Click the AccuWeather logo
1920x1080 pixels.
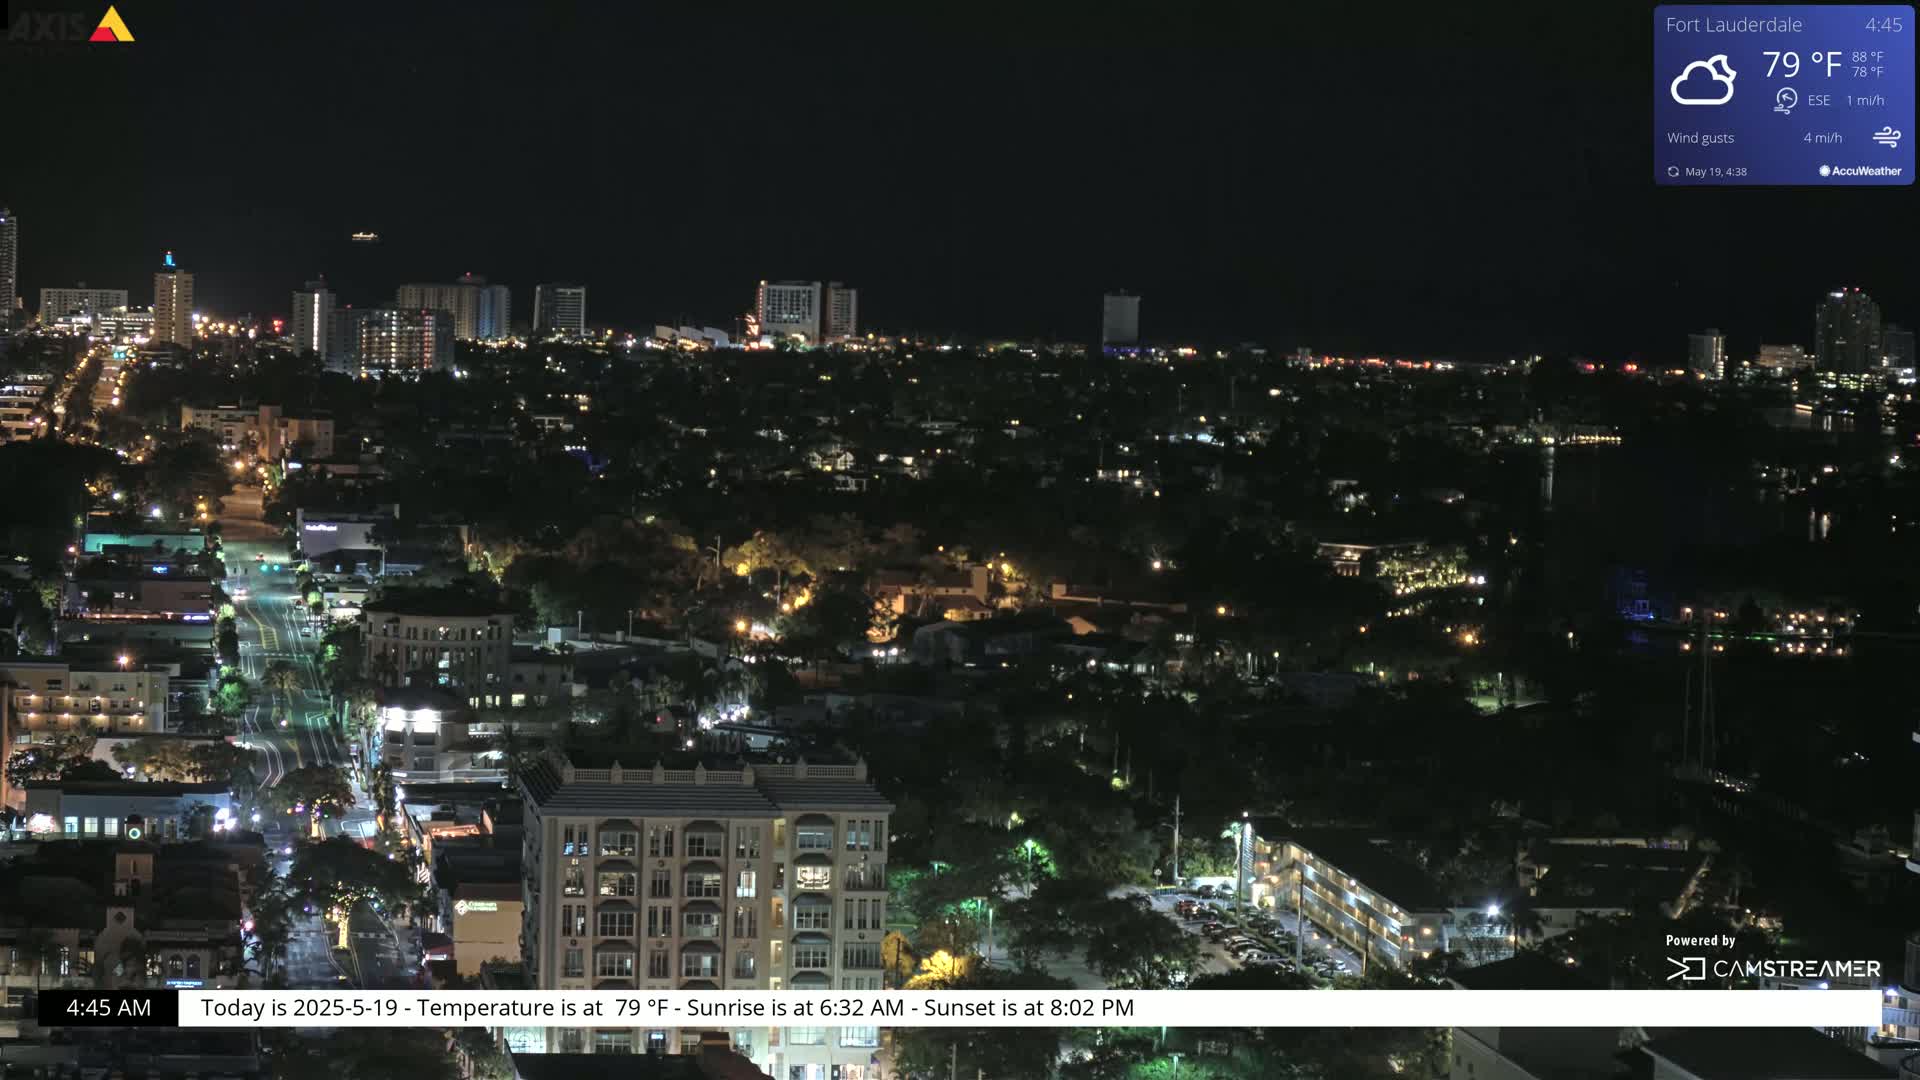click(x=1860, y=171)
